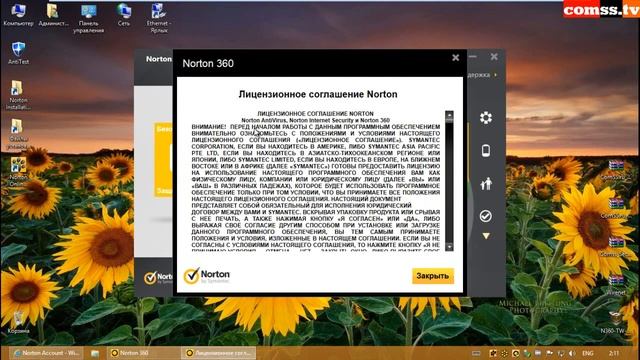Click the touch keyboard icon in the taskbar

click(x=476, y=353)
